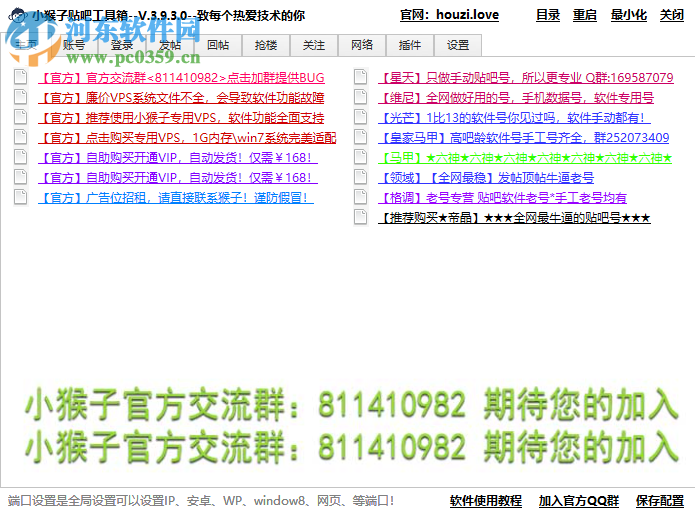
Task: Open 【皇家马甲】高吧龄软件号 link
Action: point(523,138)
